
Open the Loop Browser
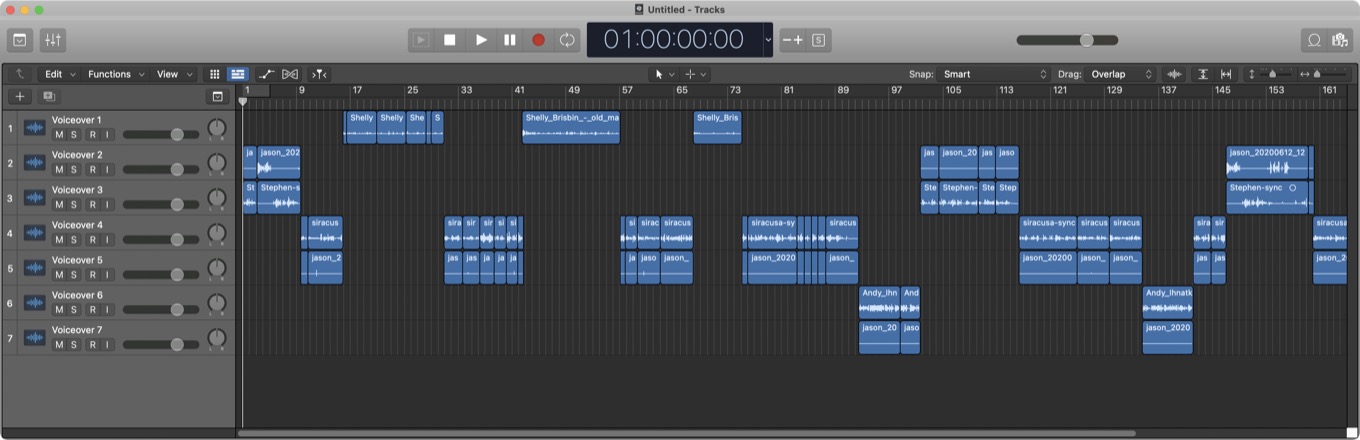[1314, 40]
